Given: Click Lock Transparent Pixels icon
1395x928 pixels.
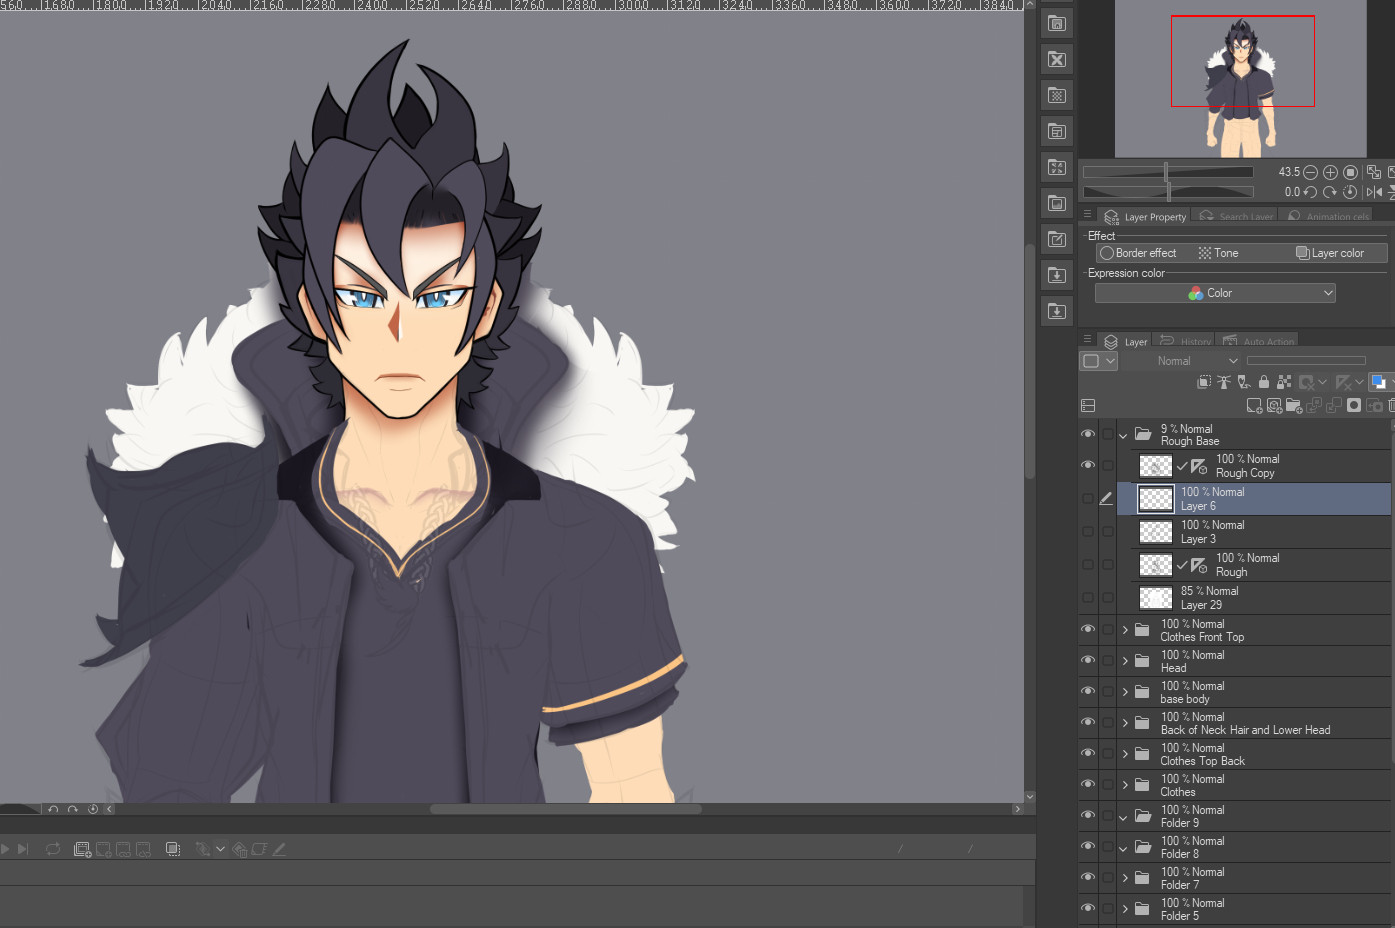Looking at the screenshot, I should click(x=1284, y=382).
